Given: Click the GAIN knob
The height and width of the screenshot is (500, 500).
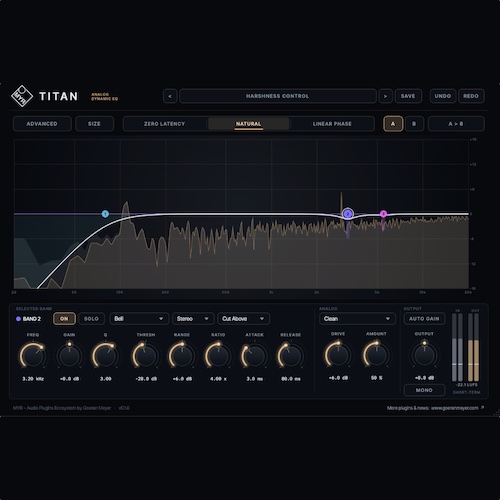Looking at the screenshot, I should pos(69,355).
